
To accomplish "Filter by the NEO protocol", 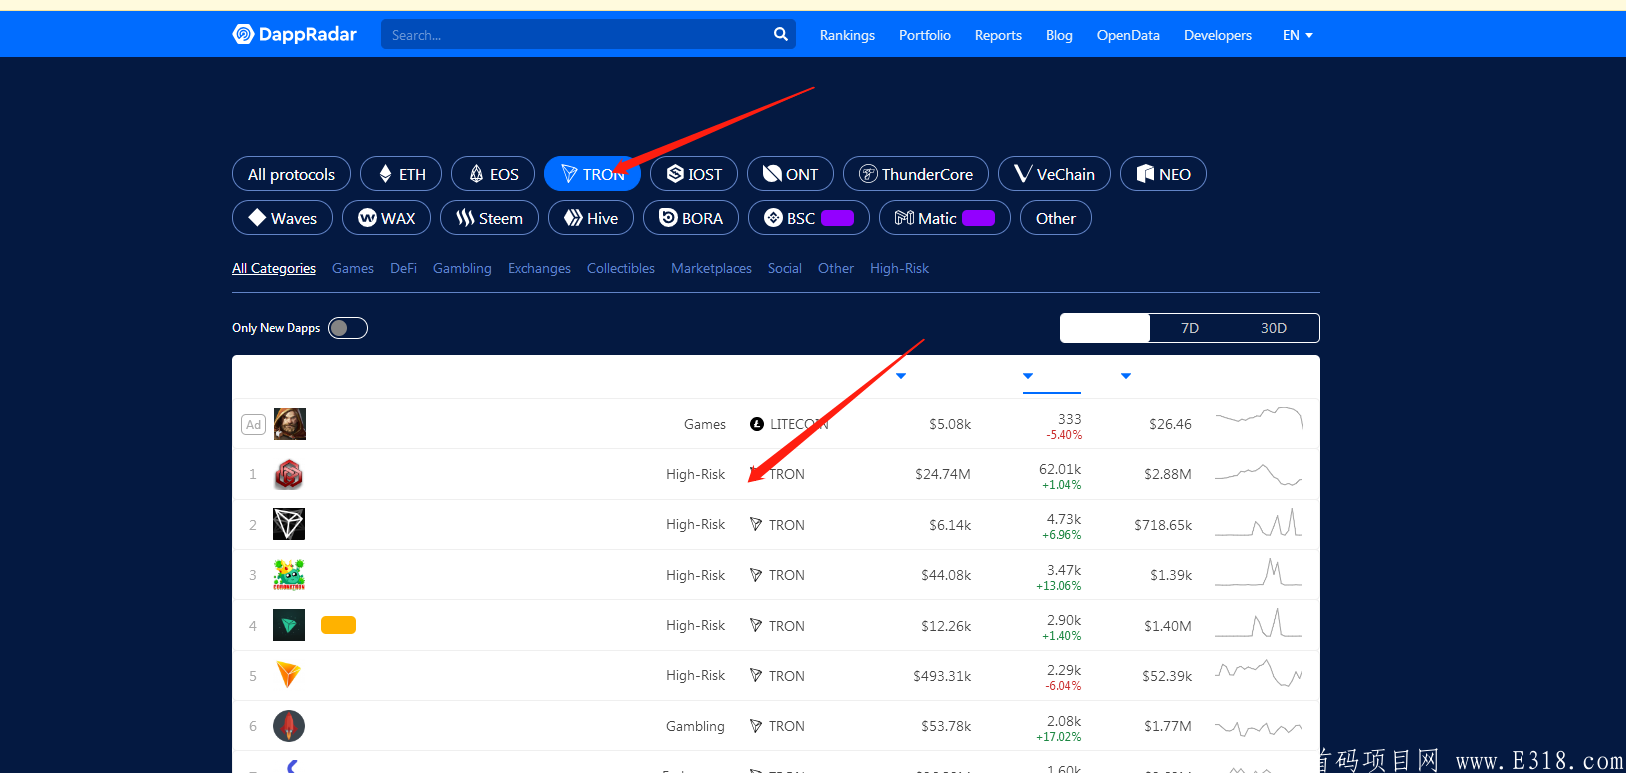I will pos(1163,174).
